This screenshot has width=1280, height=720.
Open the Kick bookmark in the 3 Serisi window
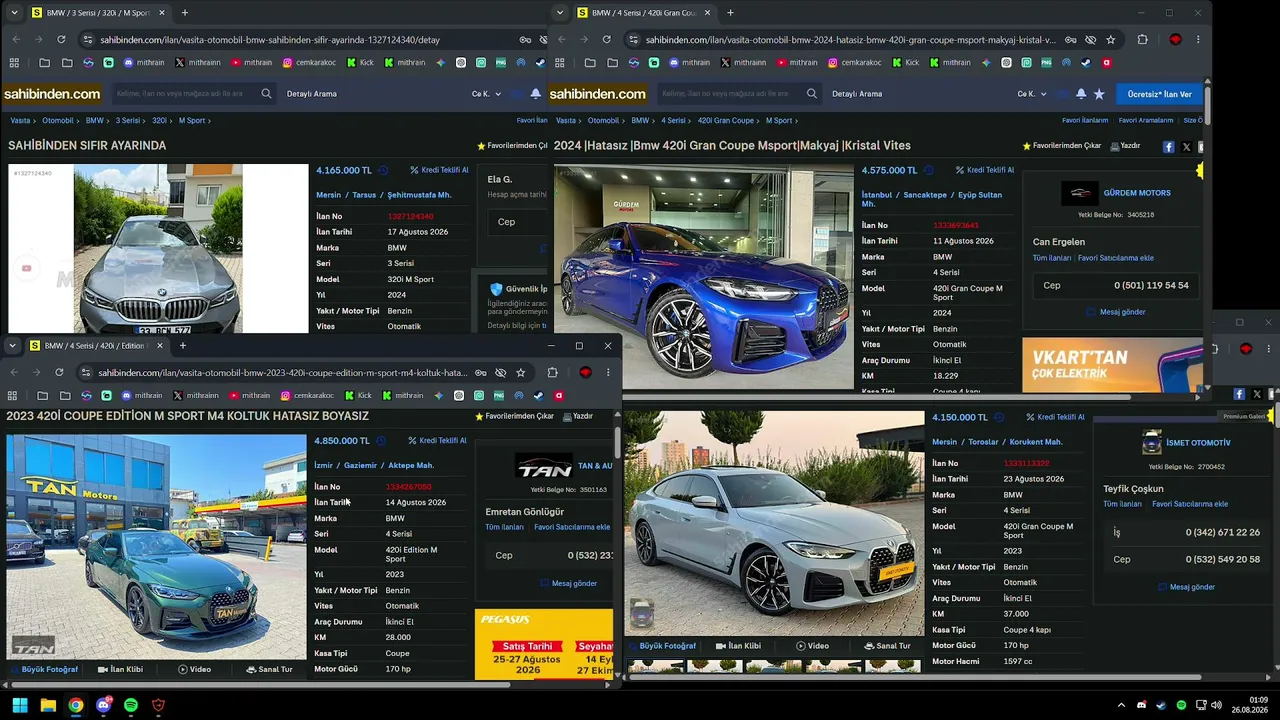359,62
